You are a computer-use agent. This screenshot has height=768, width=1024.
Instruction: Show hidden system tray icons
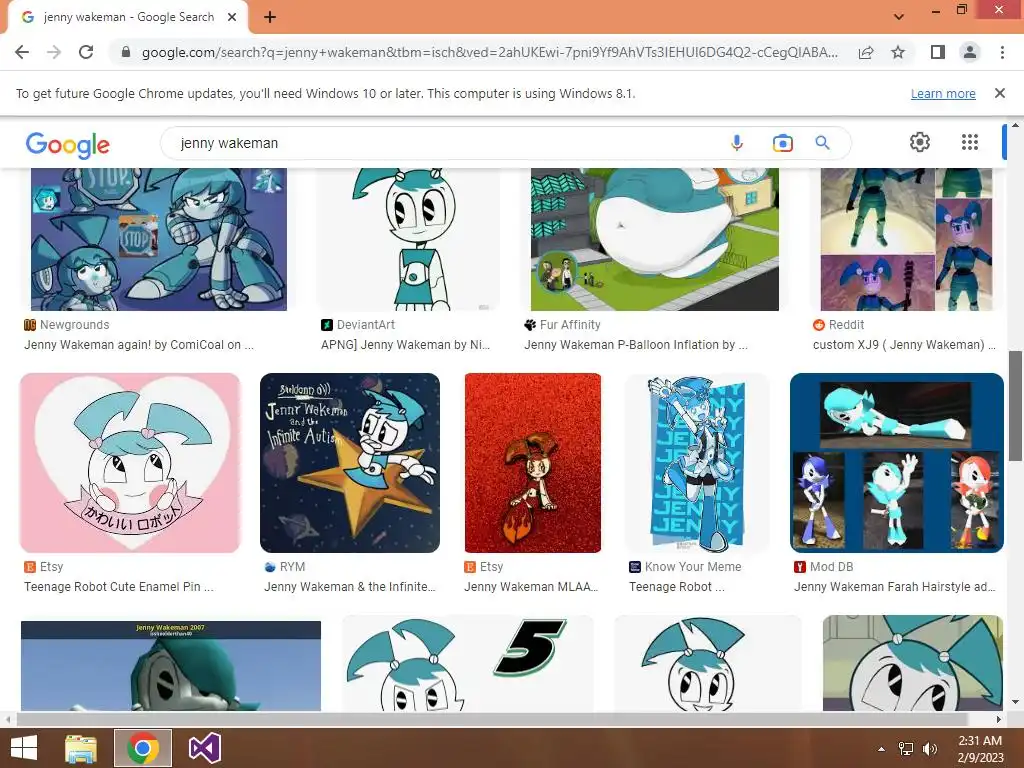pos(881,749)
